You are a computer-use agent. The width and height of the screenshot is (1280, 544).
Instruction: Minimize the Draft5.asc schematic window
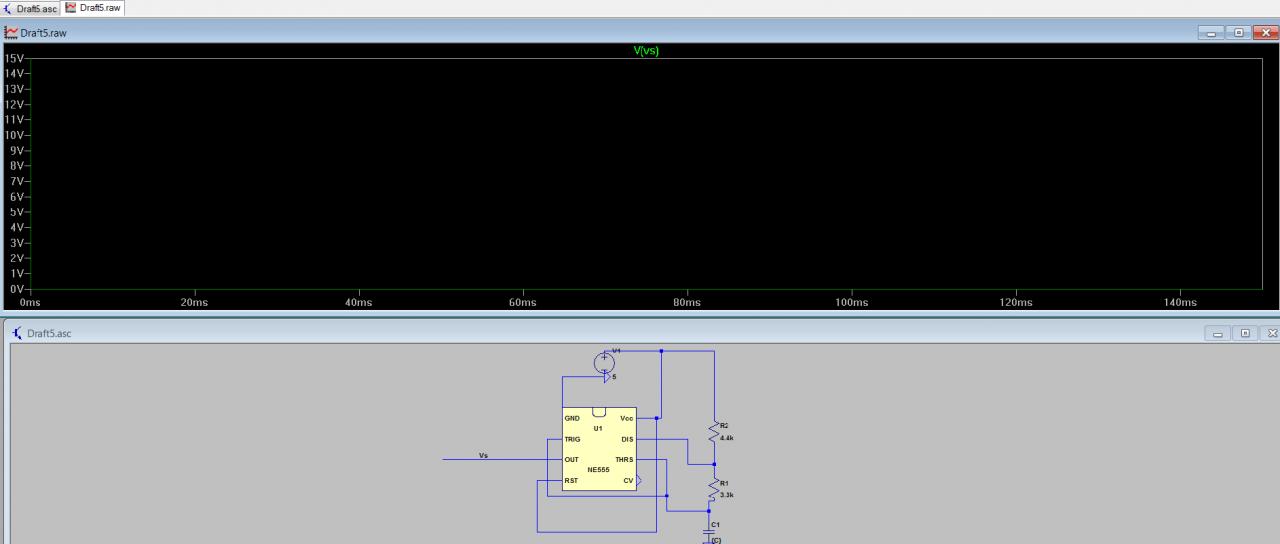[x=1220, y=333]
